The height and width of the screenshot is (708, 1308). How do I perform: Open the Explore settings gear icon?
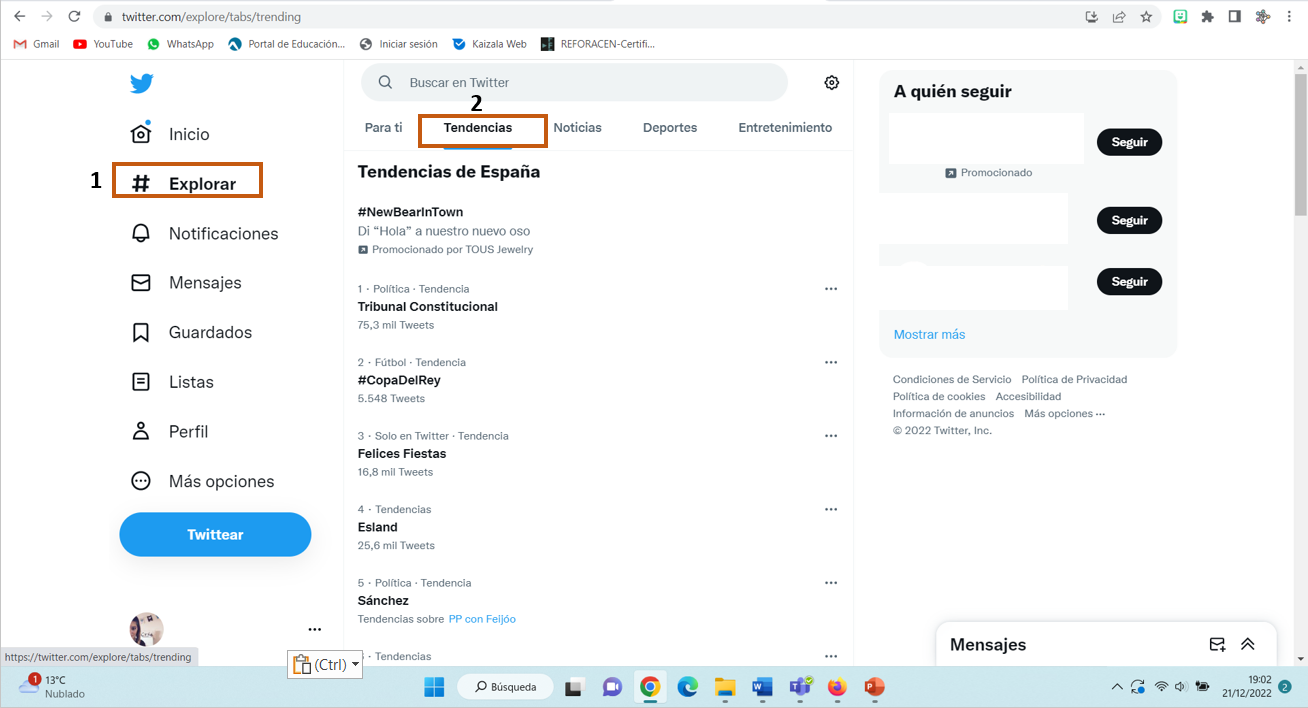(831, 83)
